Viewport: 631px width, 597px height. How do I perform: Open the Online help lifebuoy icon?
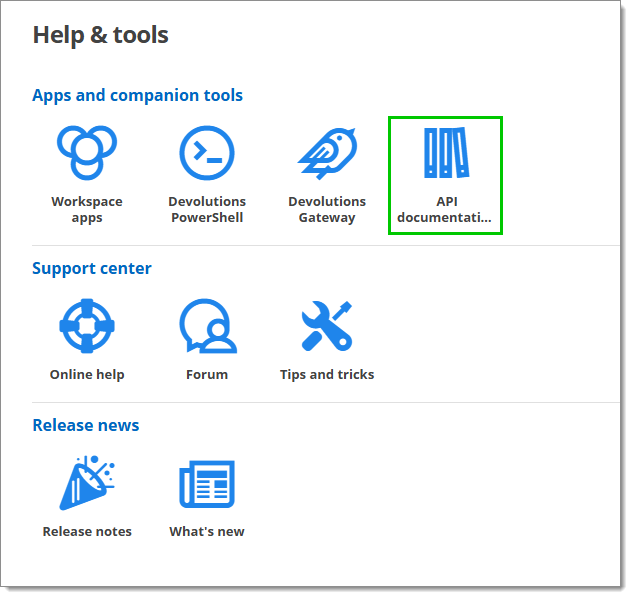click(87, 326)
